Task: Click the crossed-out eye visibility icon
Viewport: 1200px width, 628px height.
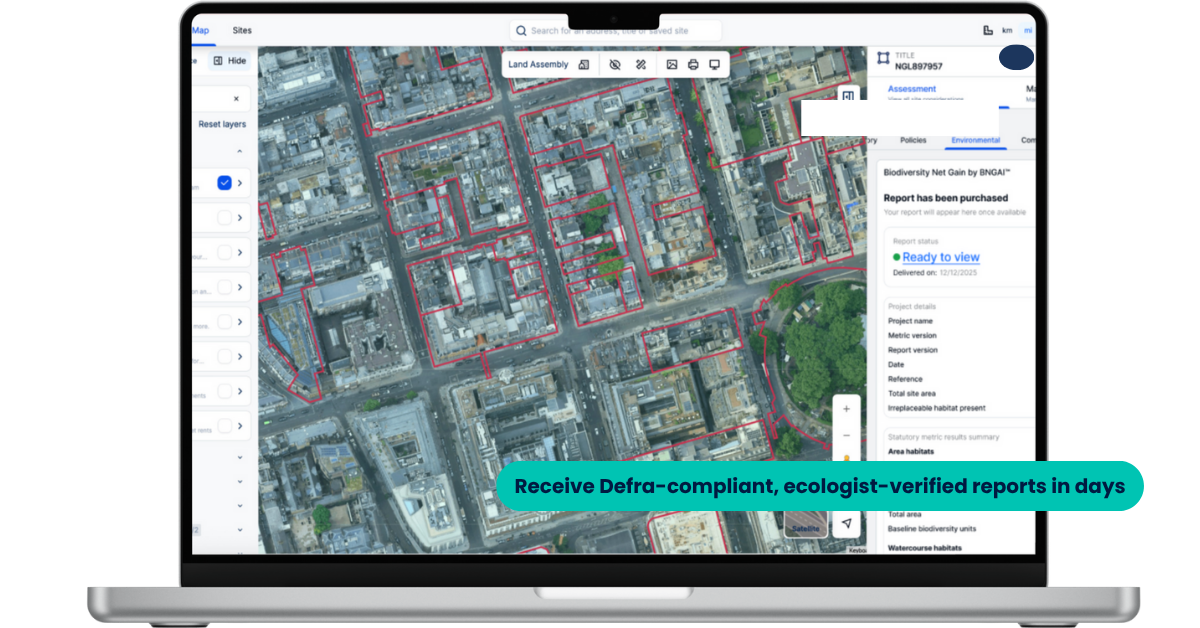Action: pos(615,65)
